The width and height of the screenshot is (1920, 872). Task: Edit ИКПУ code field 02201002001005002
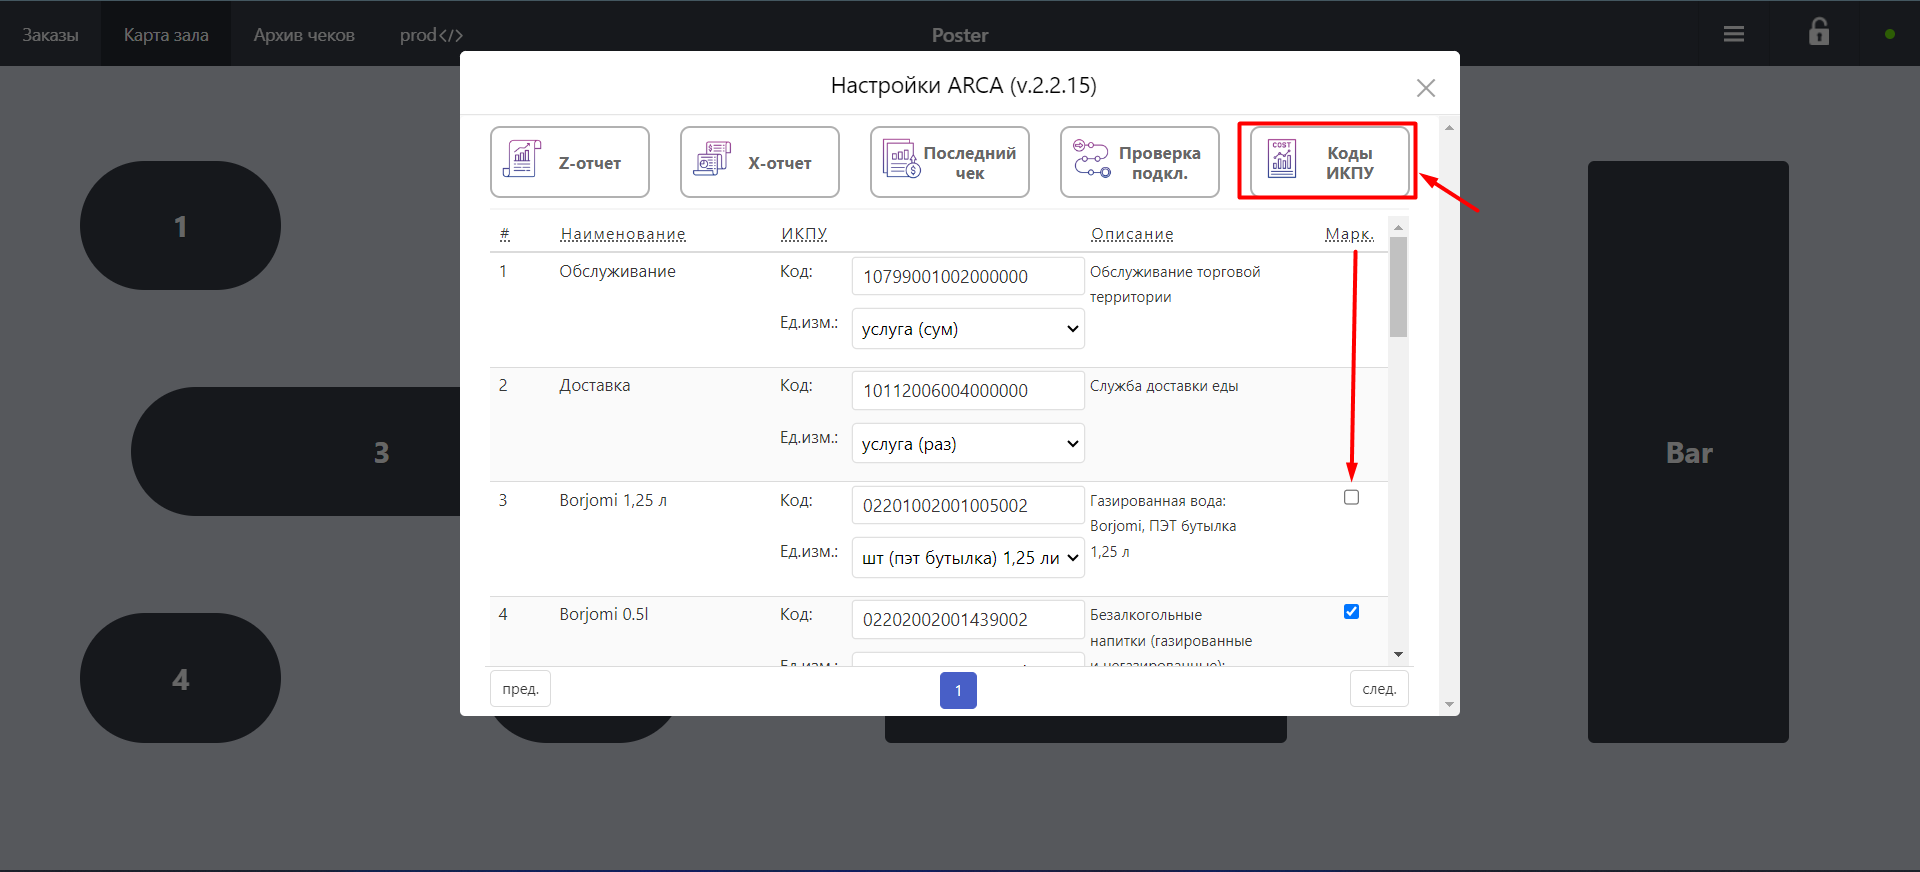coord(968,505)
